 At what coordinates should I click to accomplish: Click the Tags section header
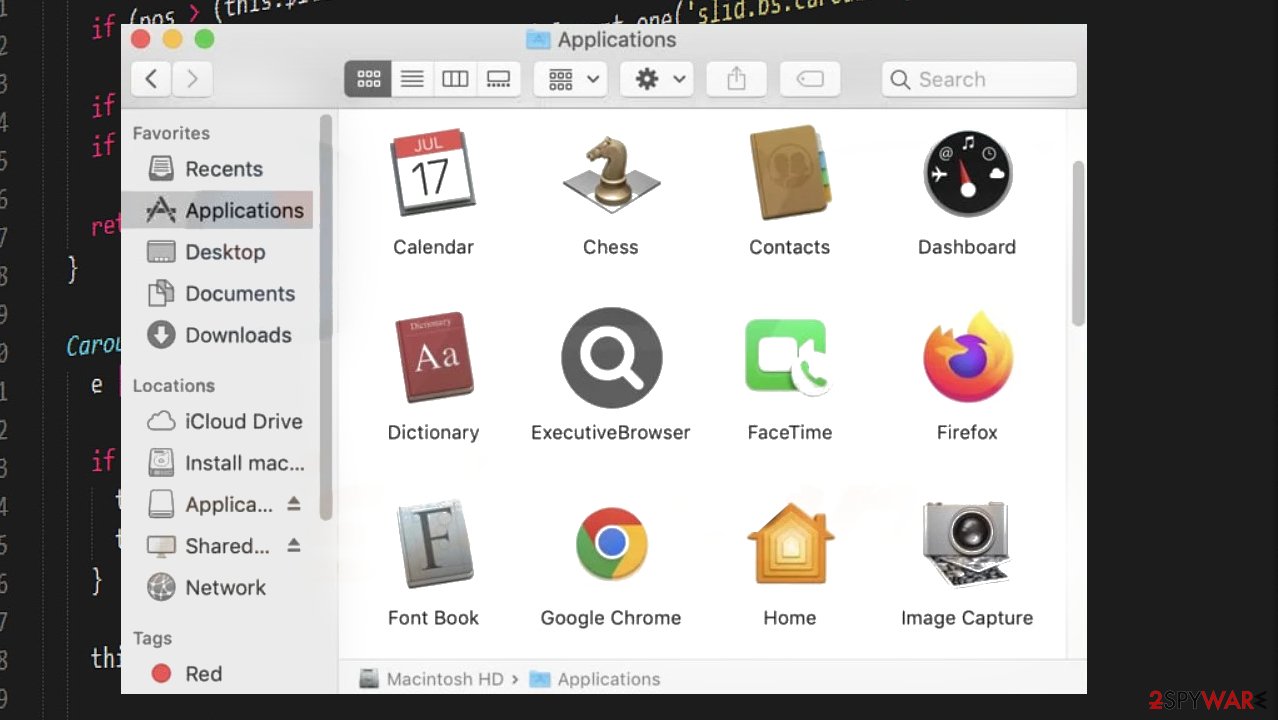coord(152,638)
